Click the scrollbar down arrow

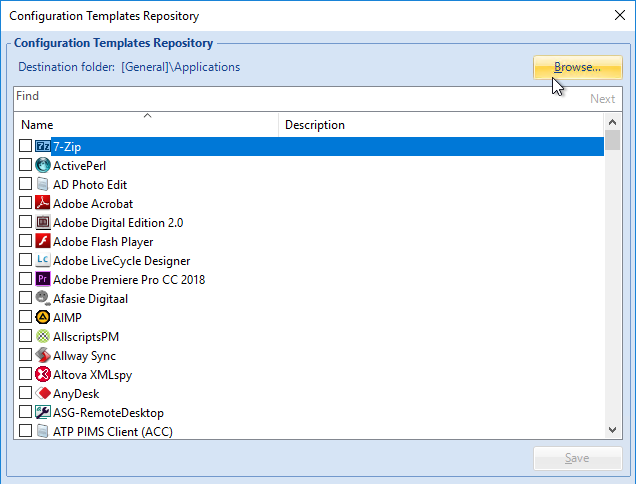[x=612, y=430]
